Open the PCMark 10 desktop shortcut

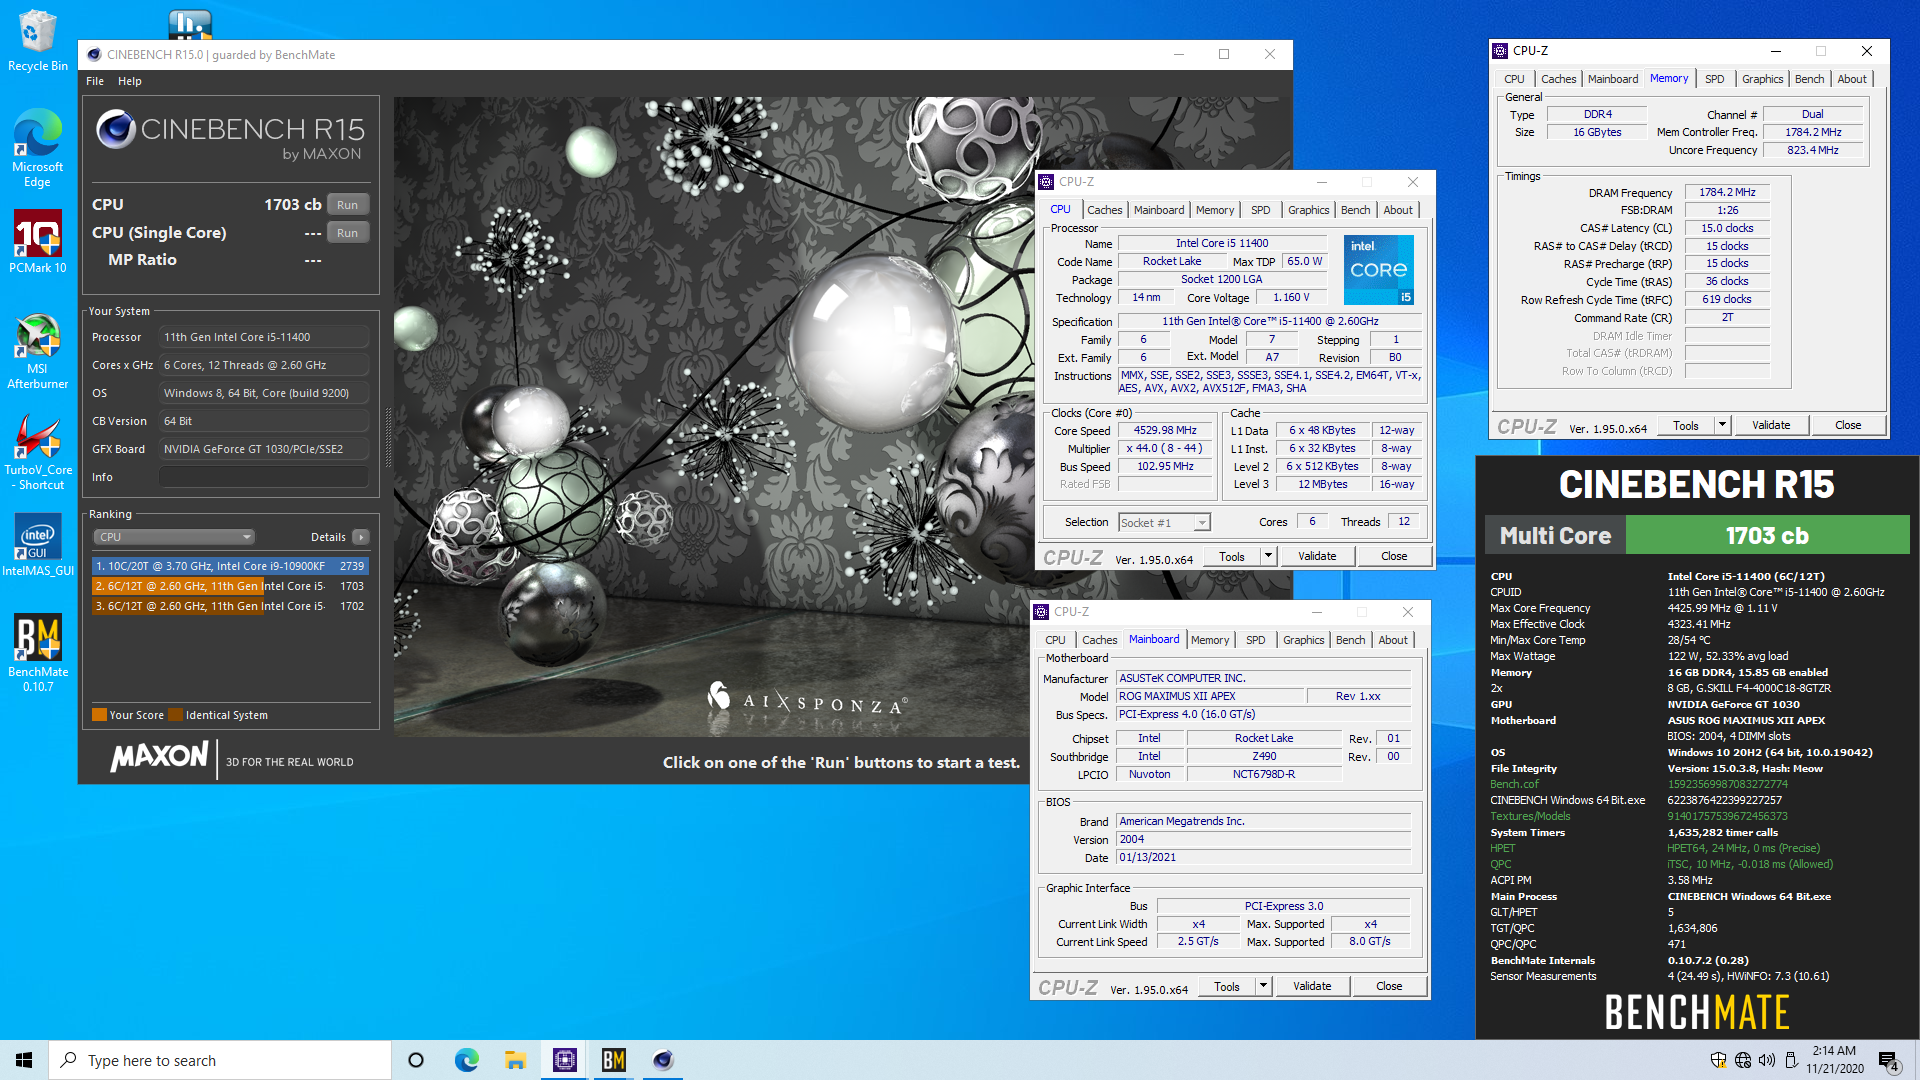pos(37,241)
